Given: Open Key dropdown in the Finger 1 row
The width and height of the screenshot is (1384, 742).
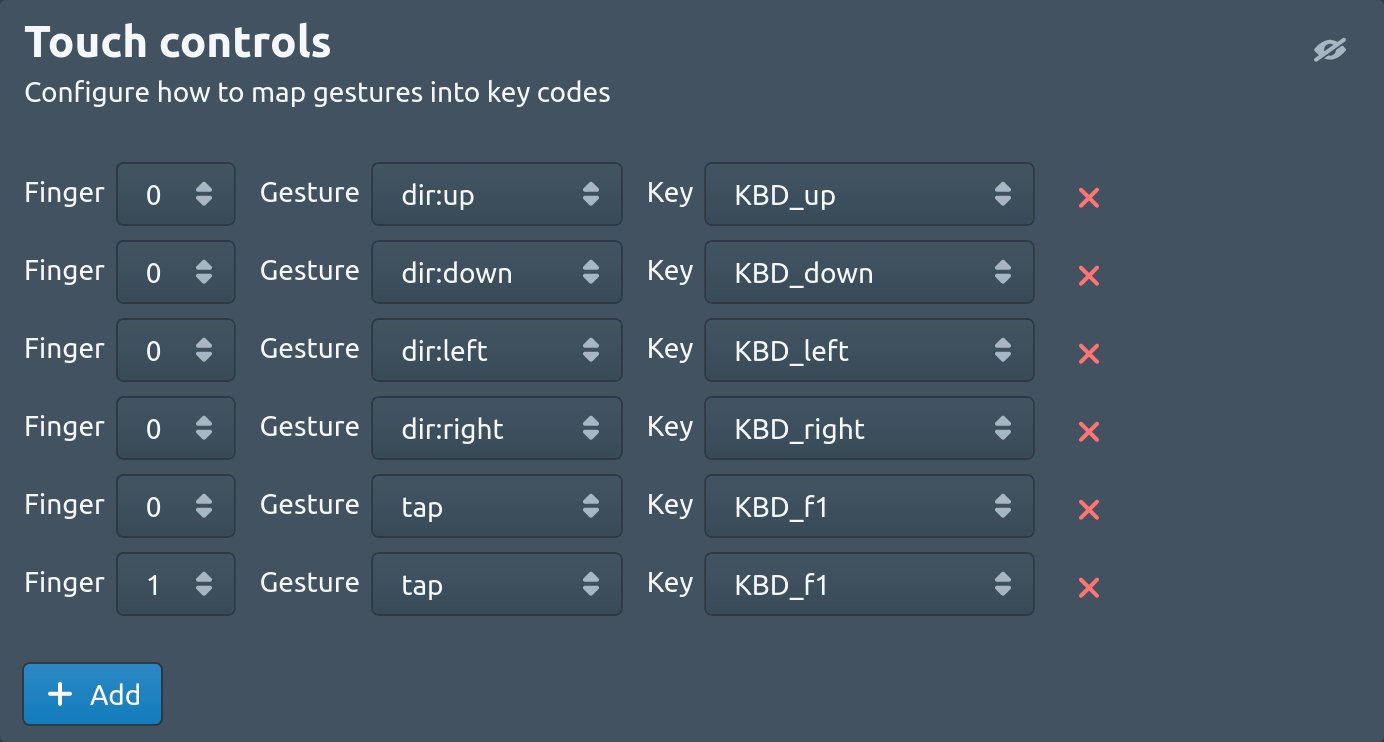Looking at the screenshot, I should click(x=869, y=584).
